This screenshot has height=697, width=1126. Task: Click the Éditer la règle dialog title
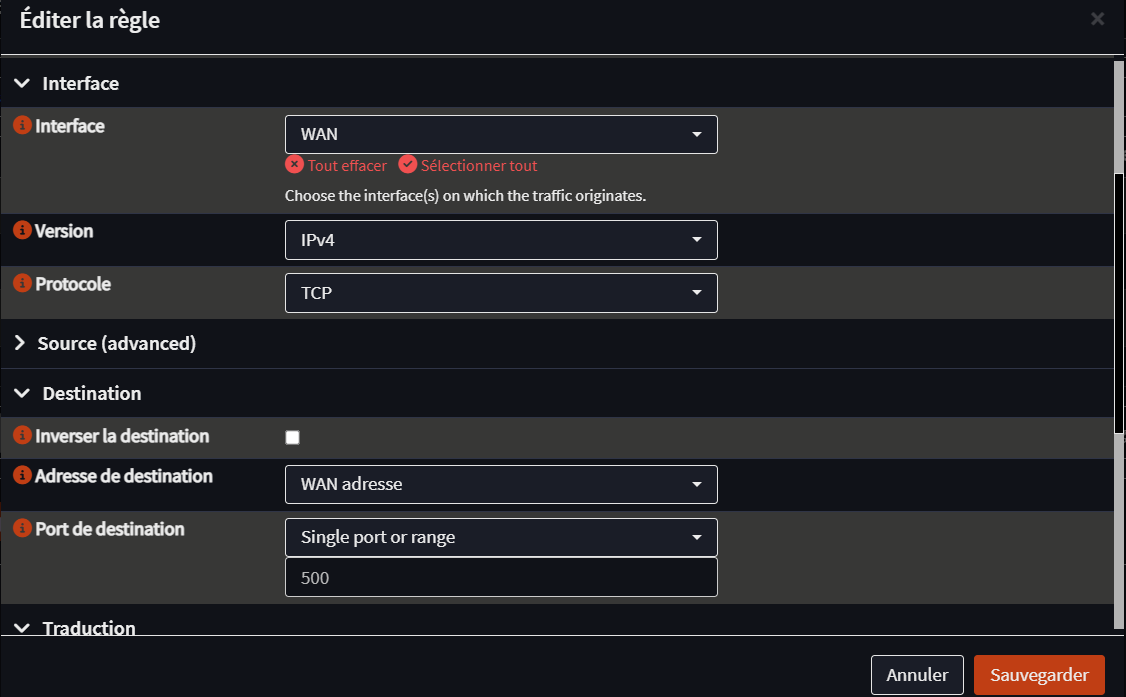click(x=90, y=20)
